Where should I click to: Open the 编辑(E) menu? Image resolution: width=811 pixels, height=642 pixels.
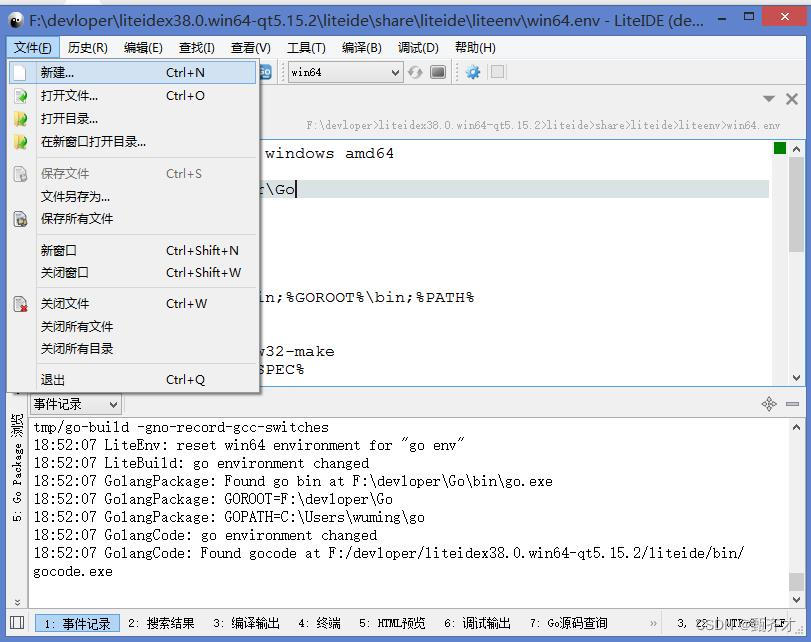click(x=143, y=48)
